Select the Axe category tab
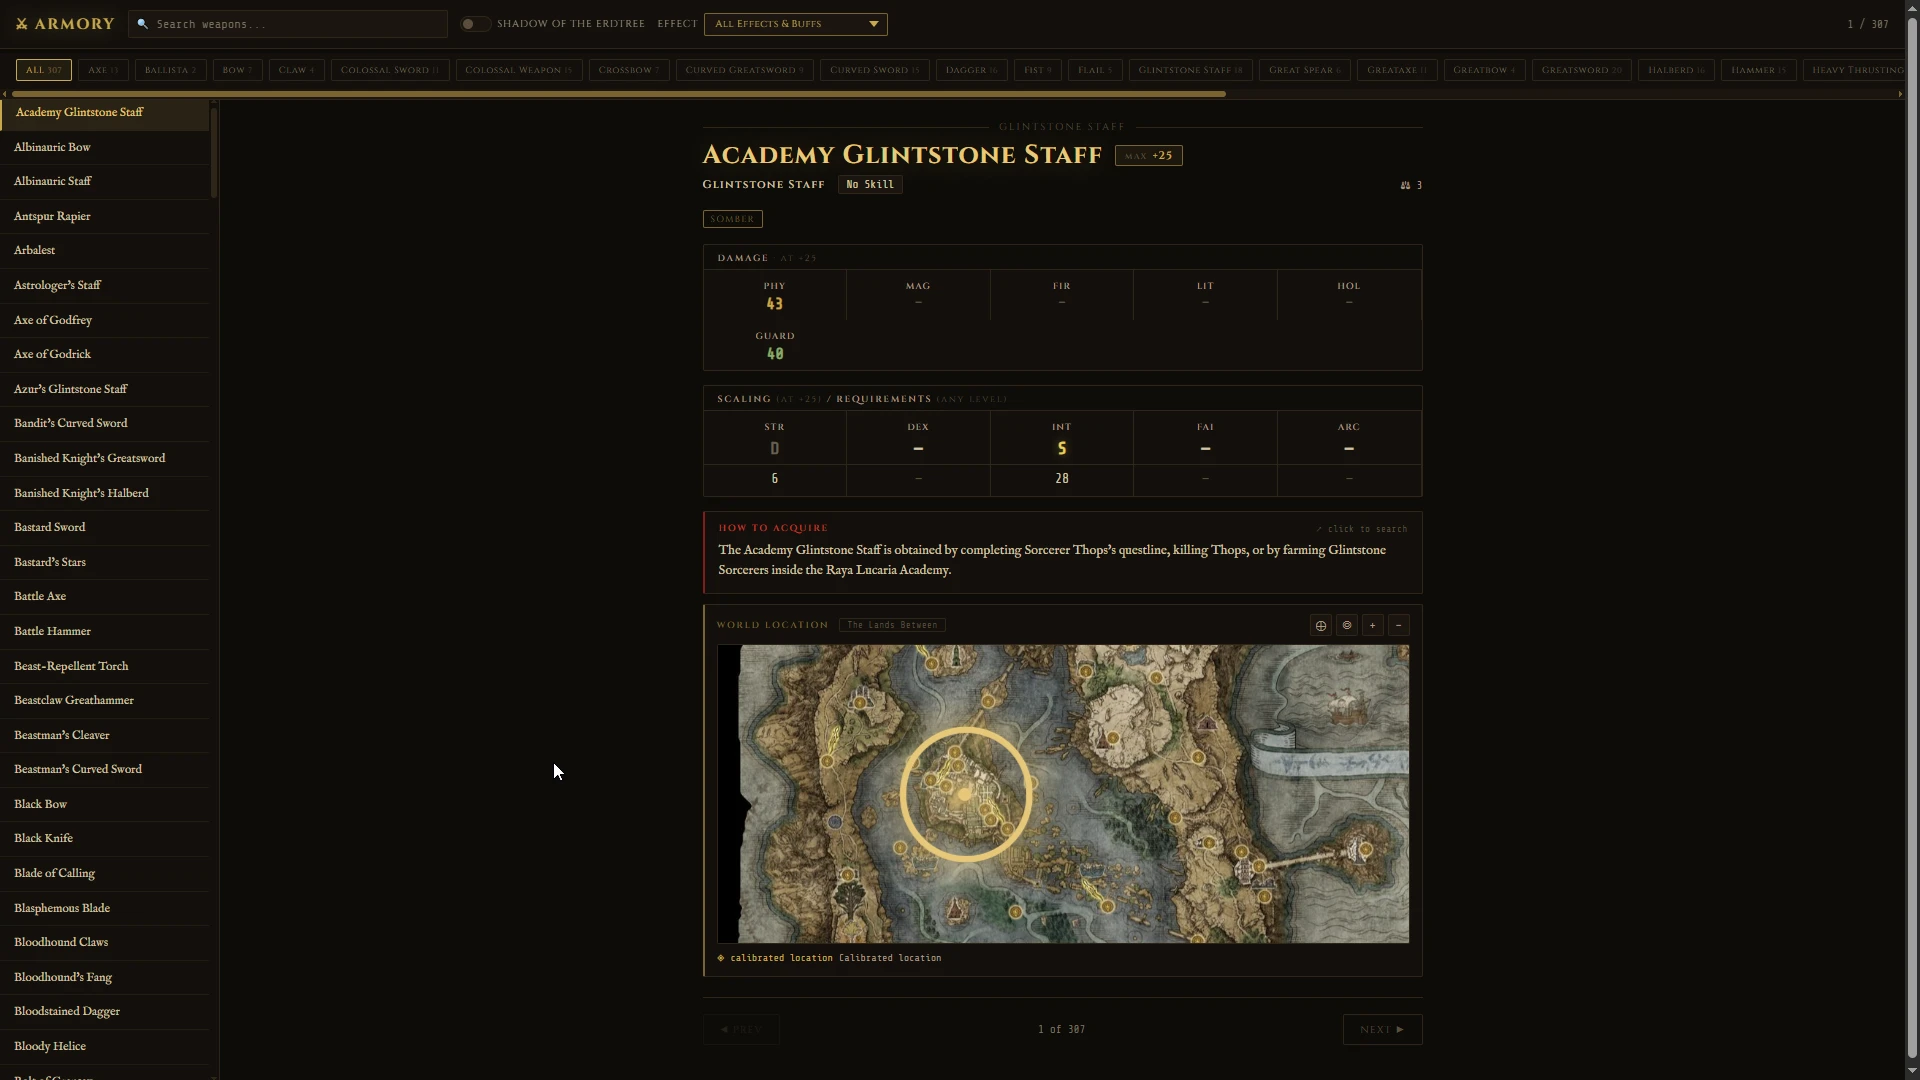The image size is (1920, 1080). (x=103, y=70)
